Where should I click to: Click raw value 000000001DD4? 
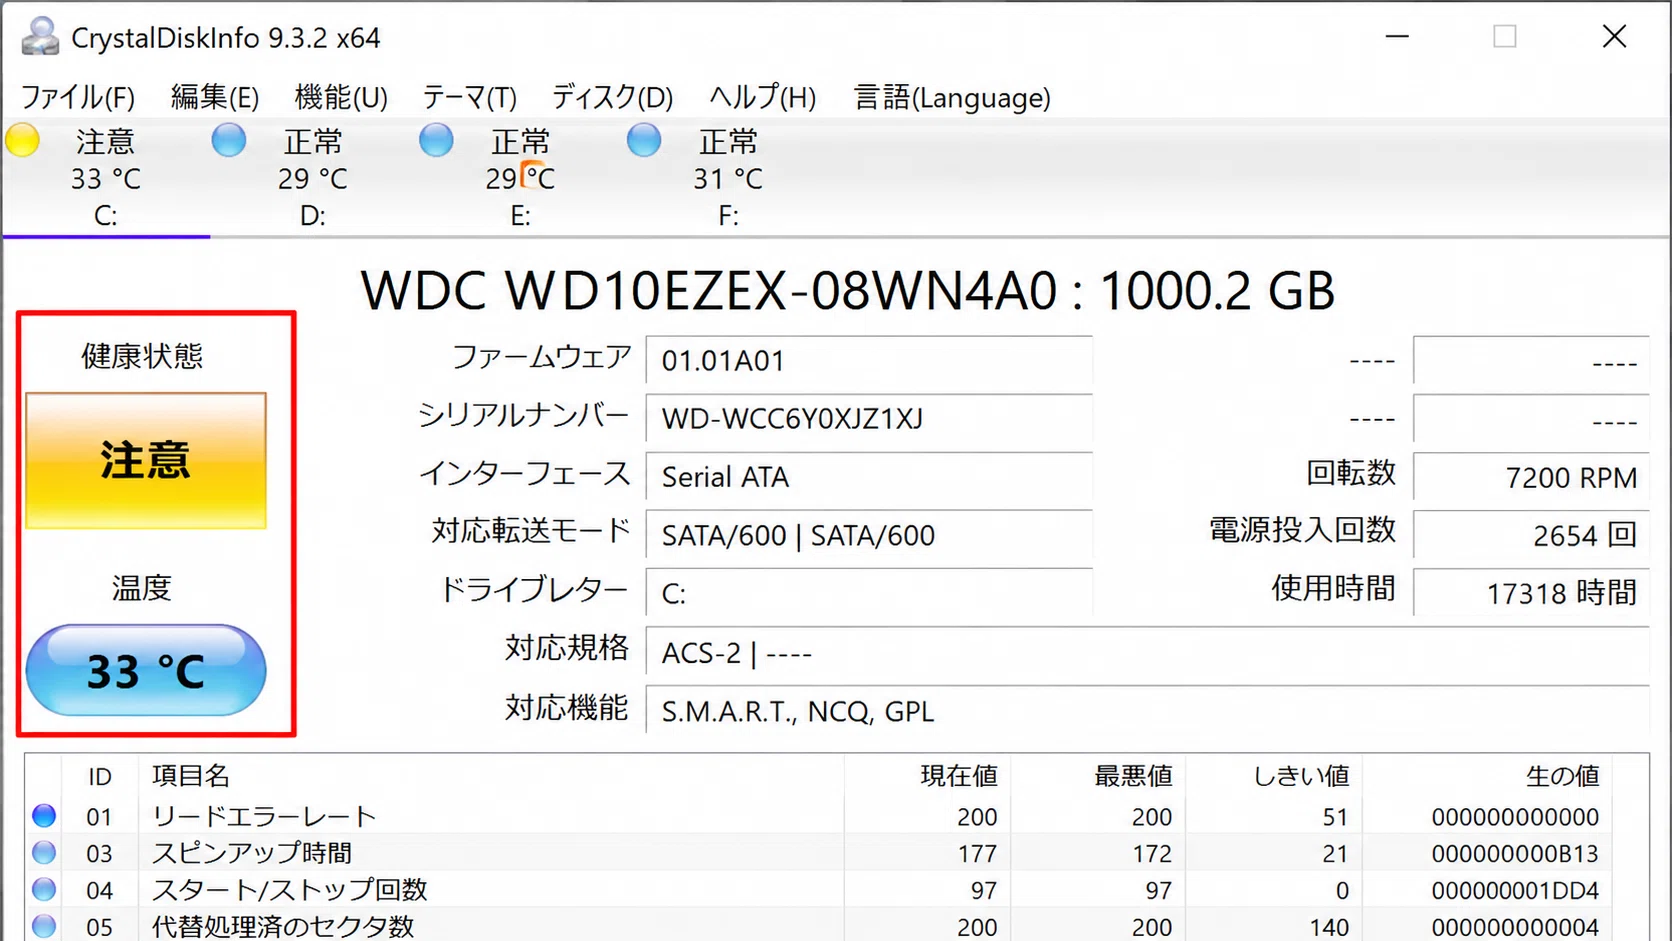click(x=1515, y=891)
